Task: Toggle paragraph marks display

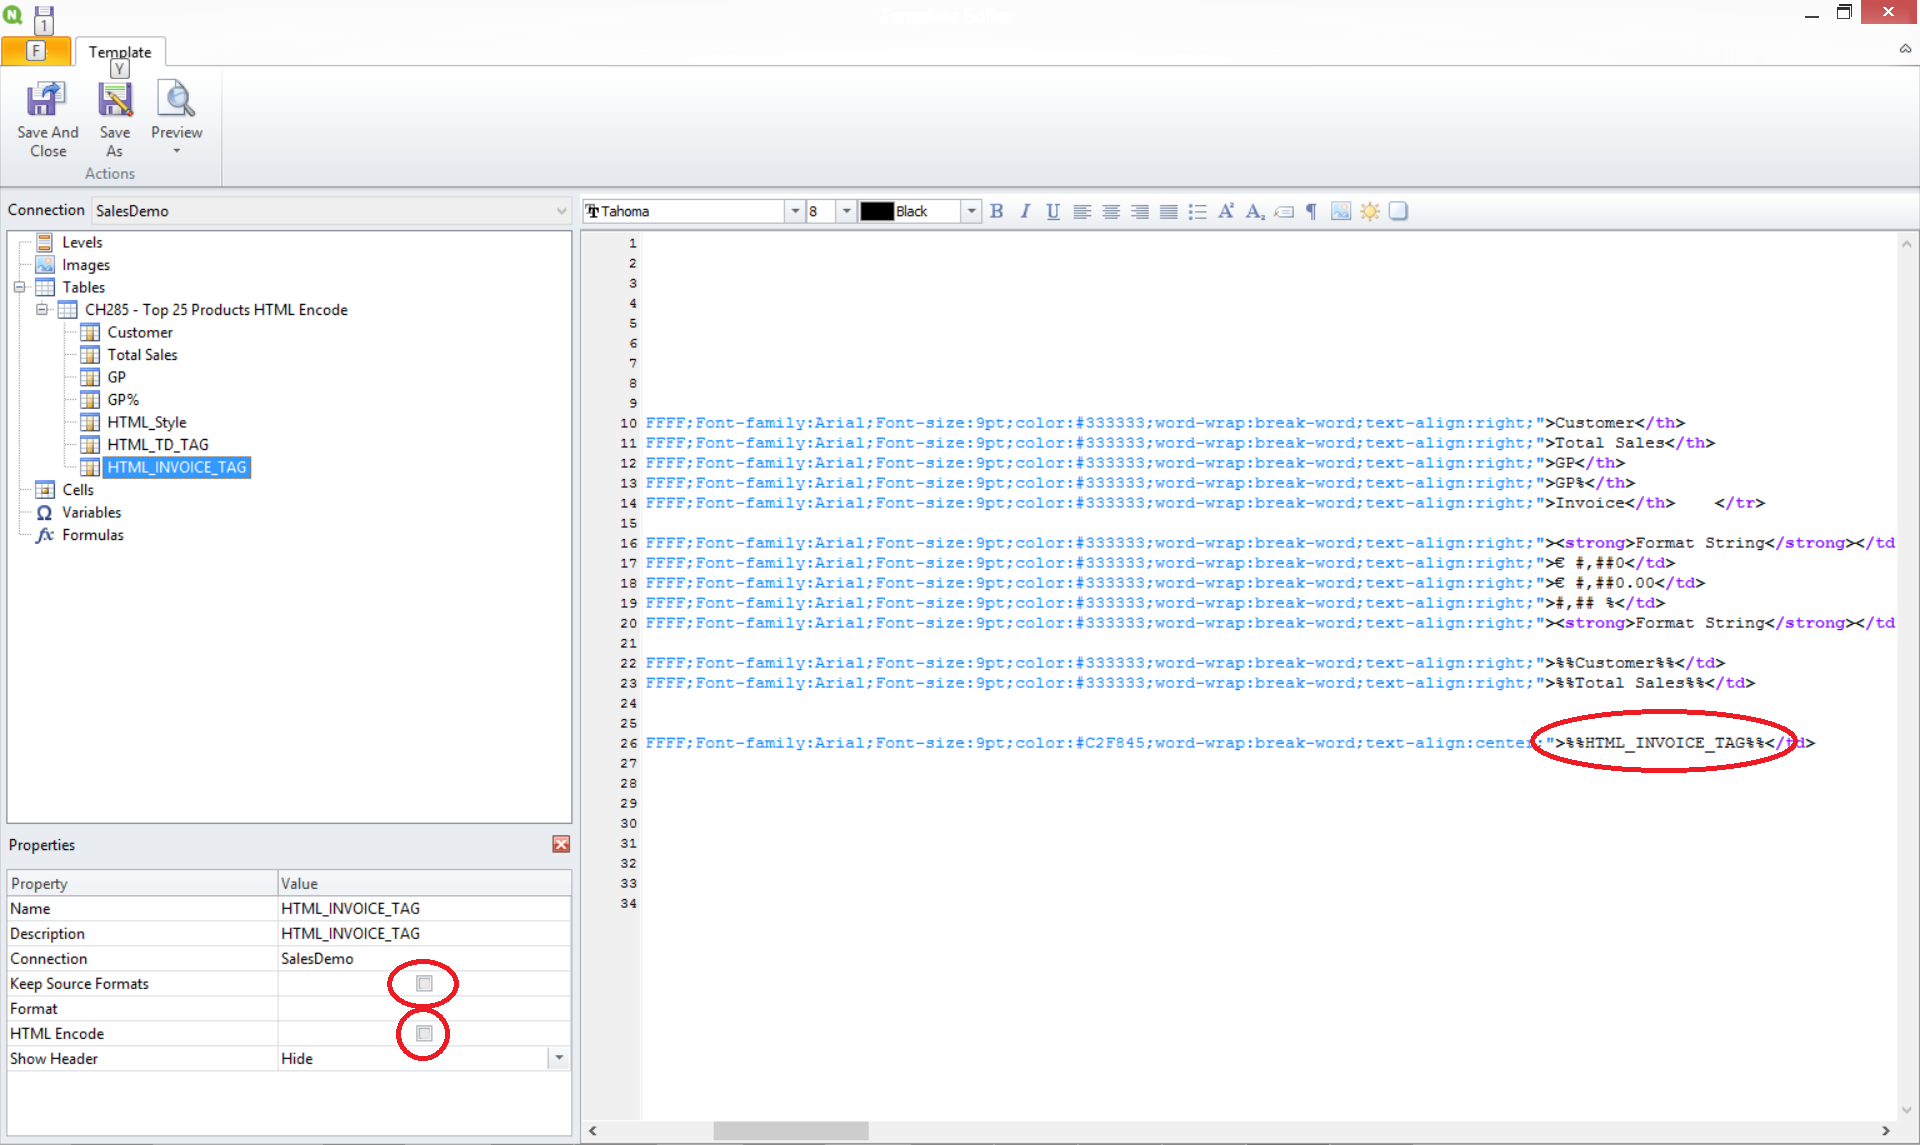Action: 1312,211
